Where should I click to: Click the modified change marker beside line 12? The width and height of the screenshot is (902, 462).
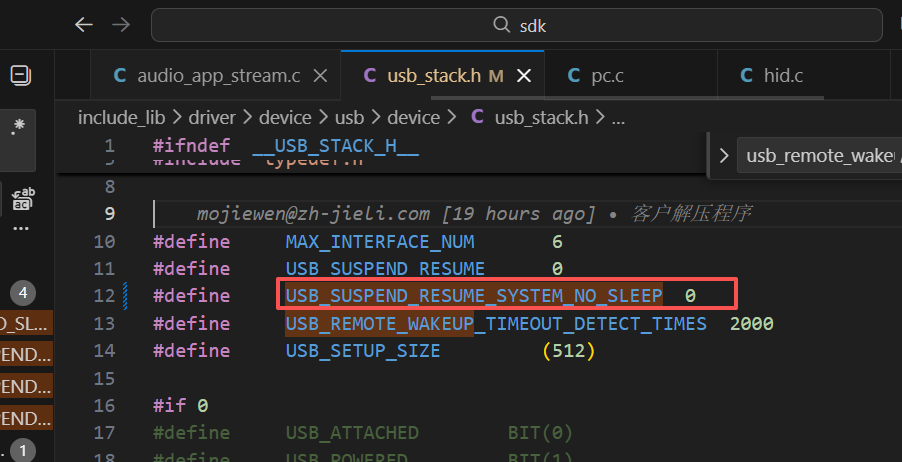click(x=125, y=296)
